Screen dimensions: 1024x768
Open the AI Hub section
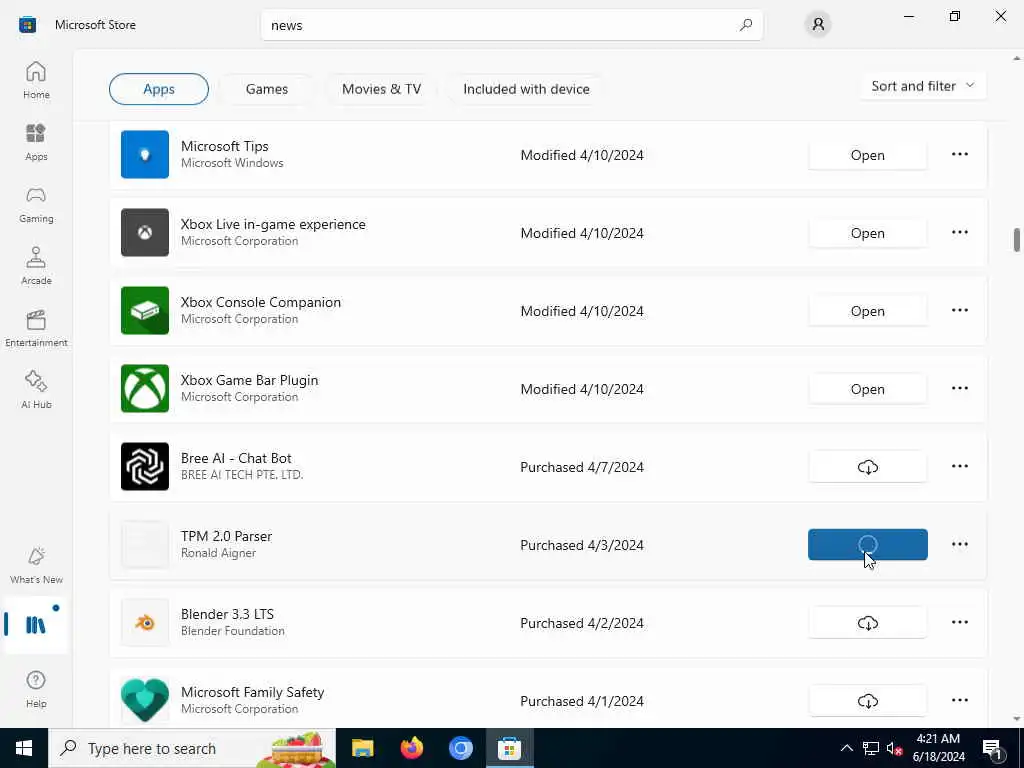pyautogui.click(x=36, y=391)
